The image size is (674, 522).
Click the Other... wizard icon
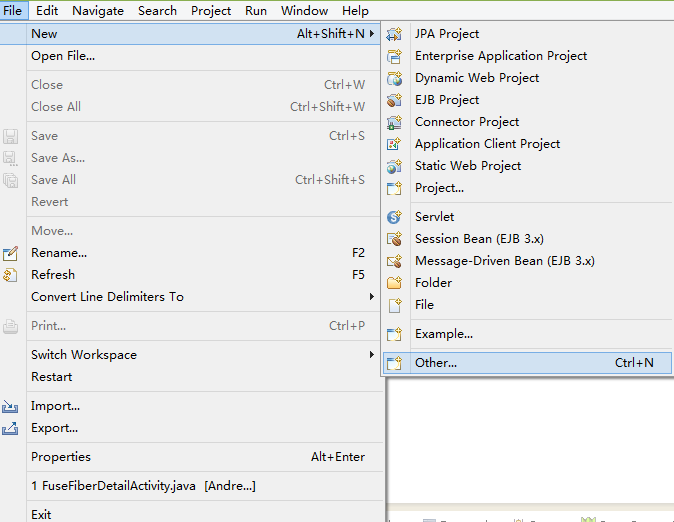[394, 363]
